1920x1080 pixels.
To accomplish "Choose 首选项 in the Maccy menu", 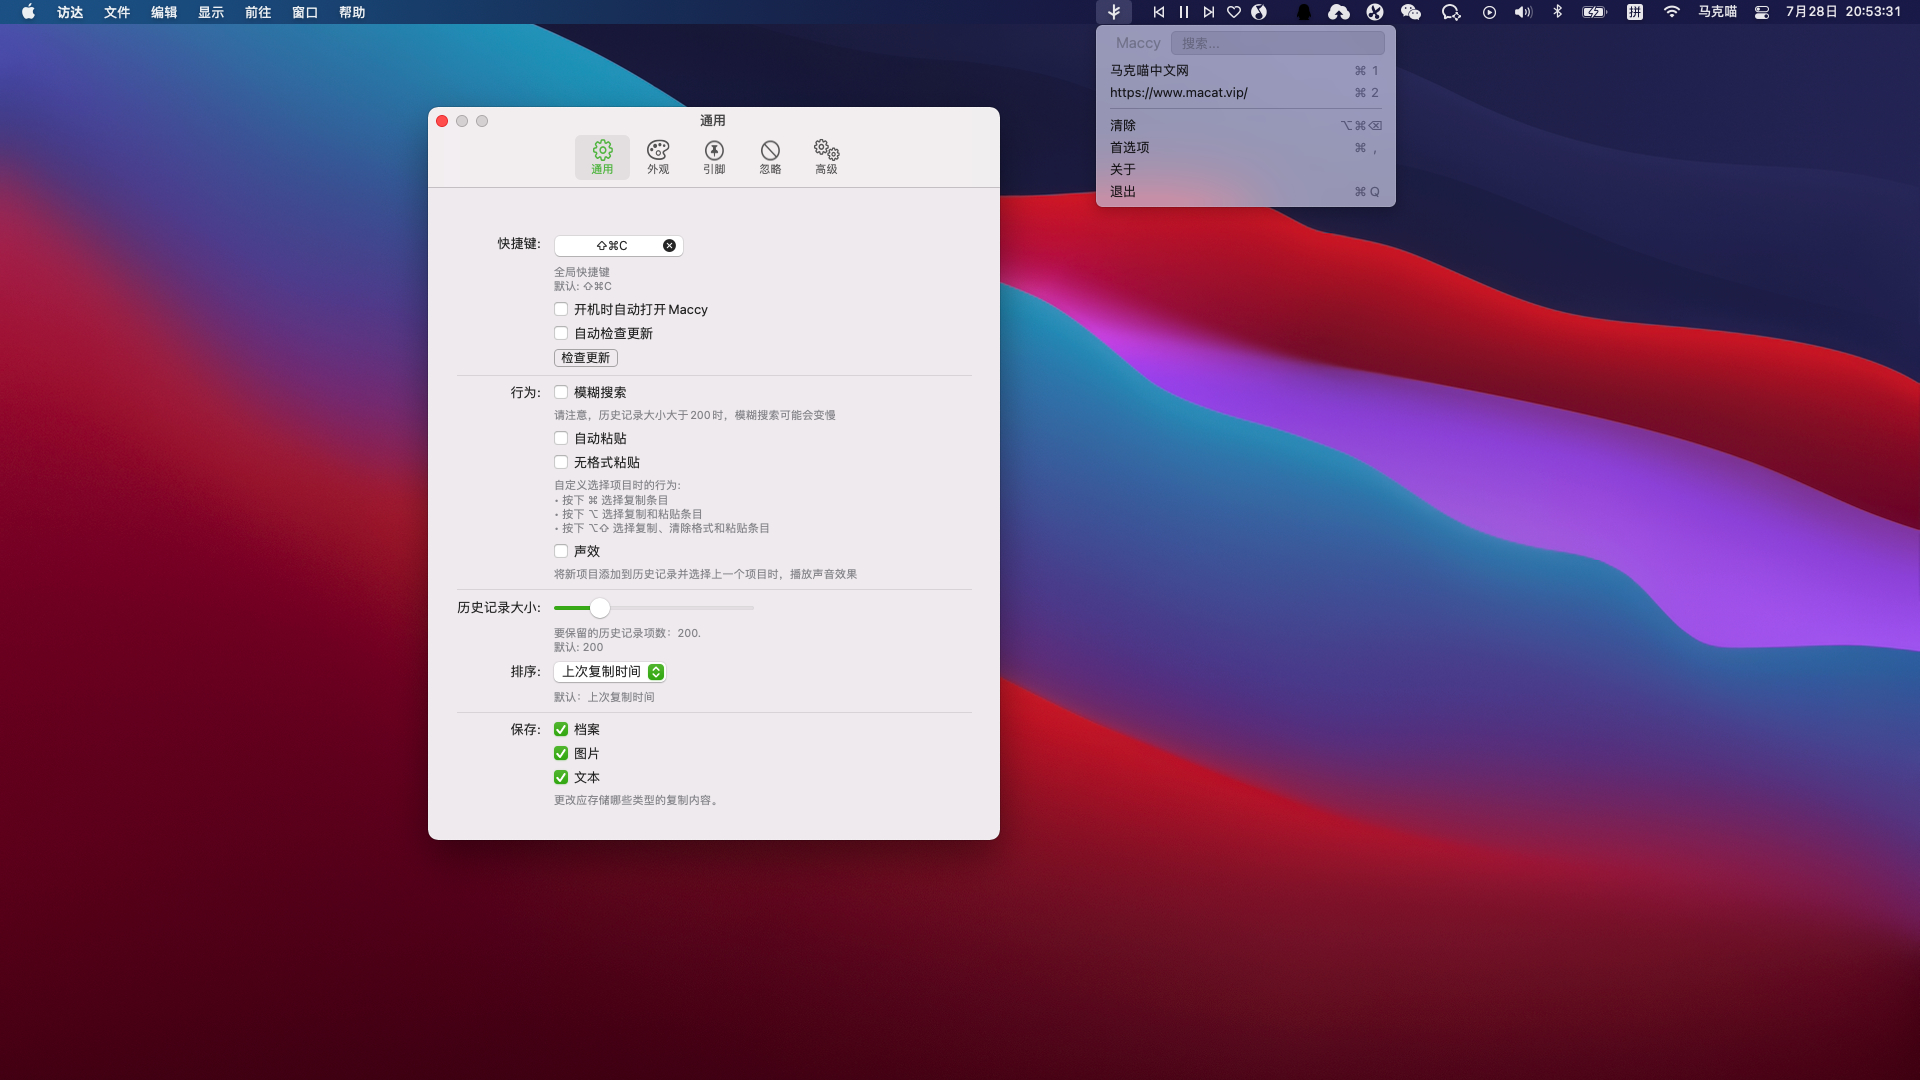I will click(x=1130, y=147).
